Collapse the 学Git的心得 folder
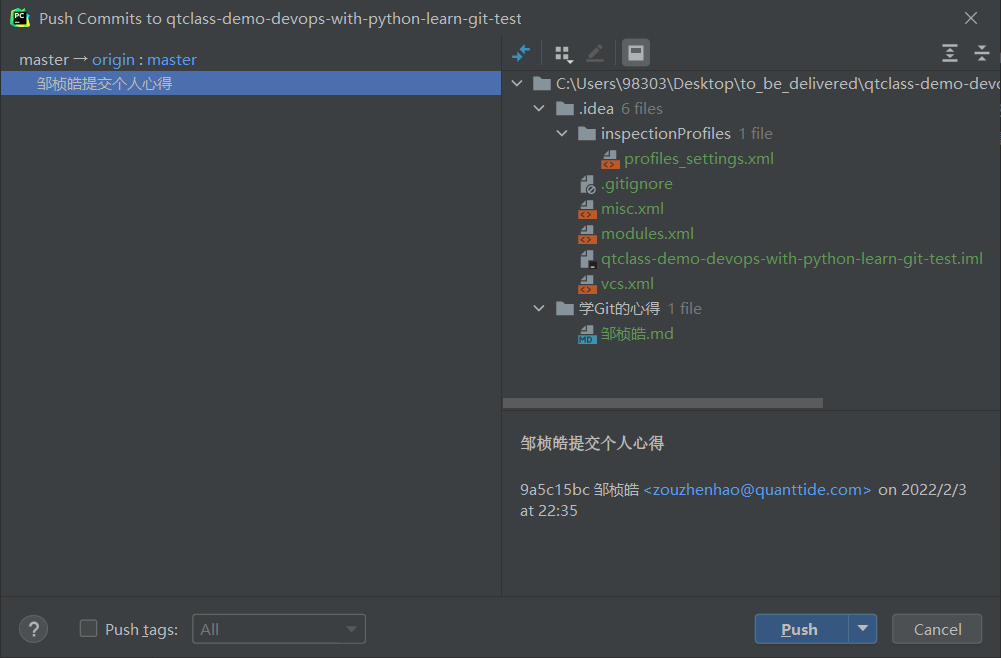The image size is (1001, 658). [541, 309]
